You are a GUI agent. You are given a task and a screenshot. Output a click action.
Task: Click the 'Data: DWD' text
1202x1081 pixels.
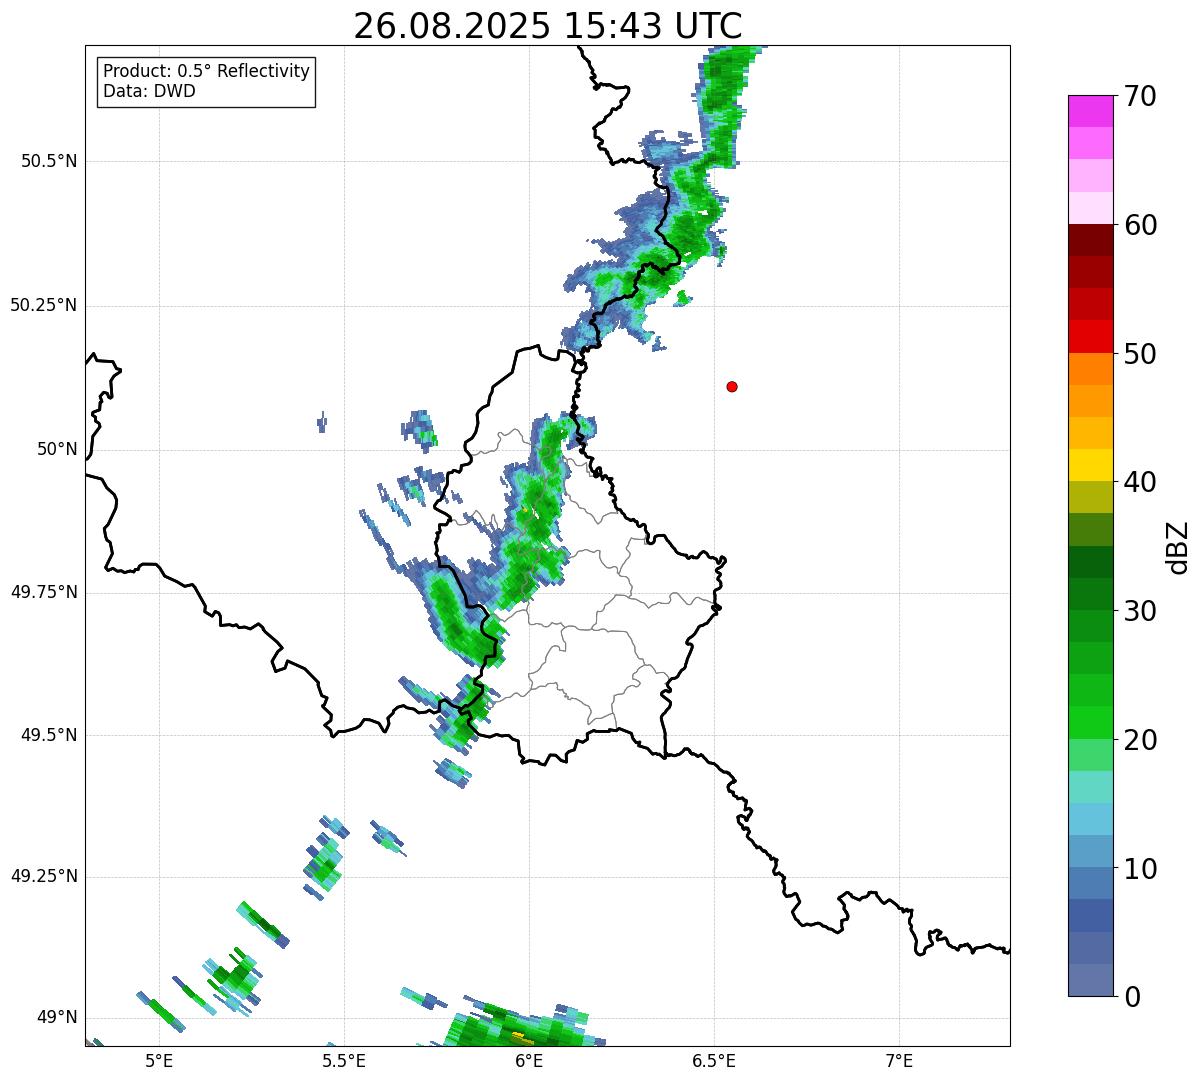point(149,91)
